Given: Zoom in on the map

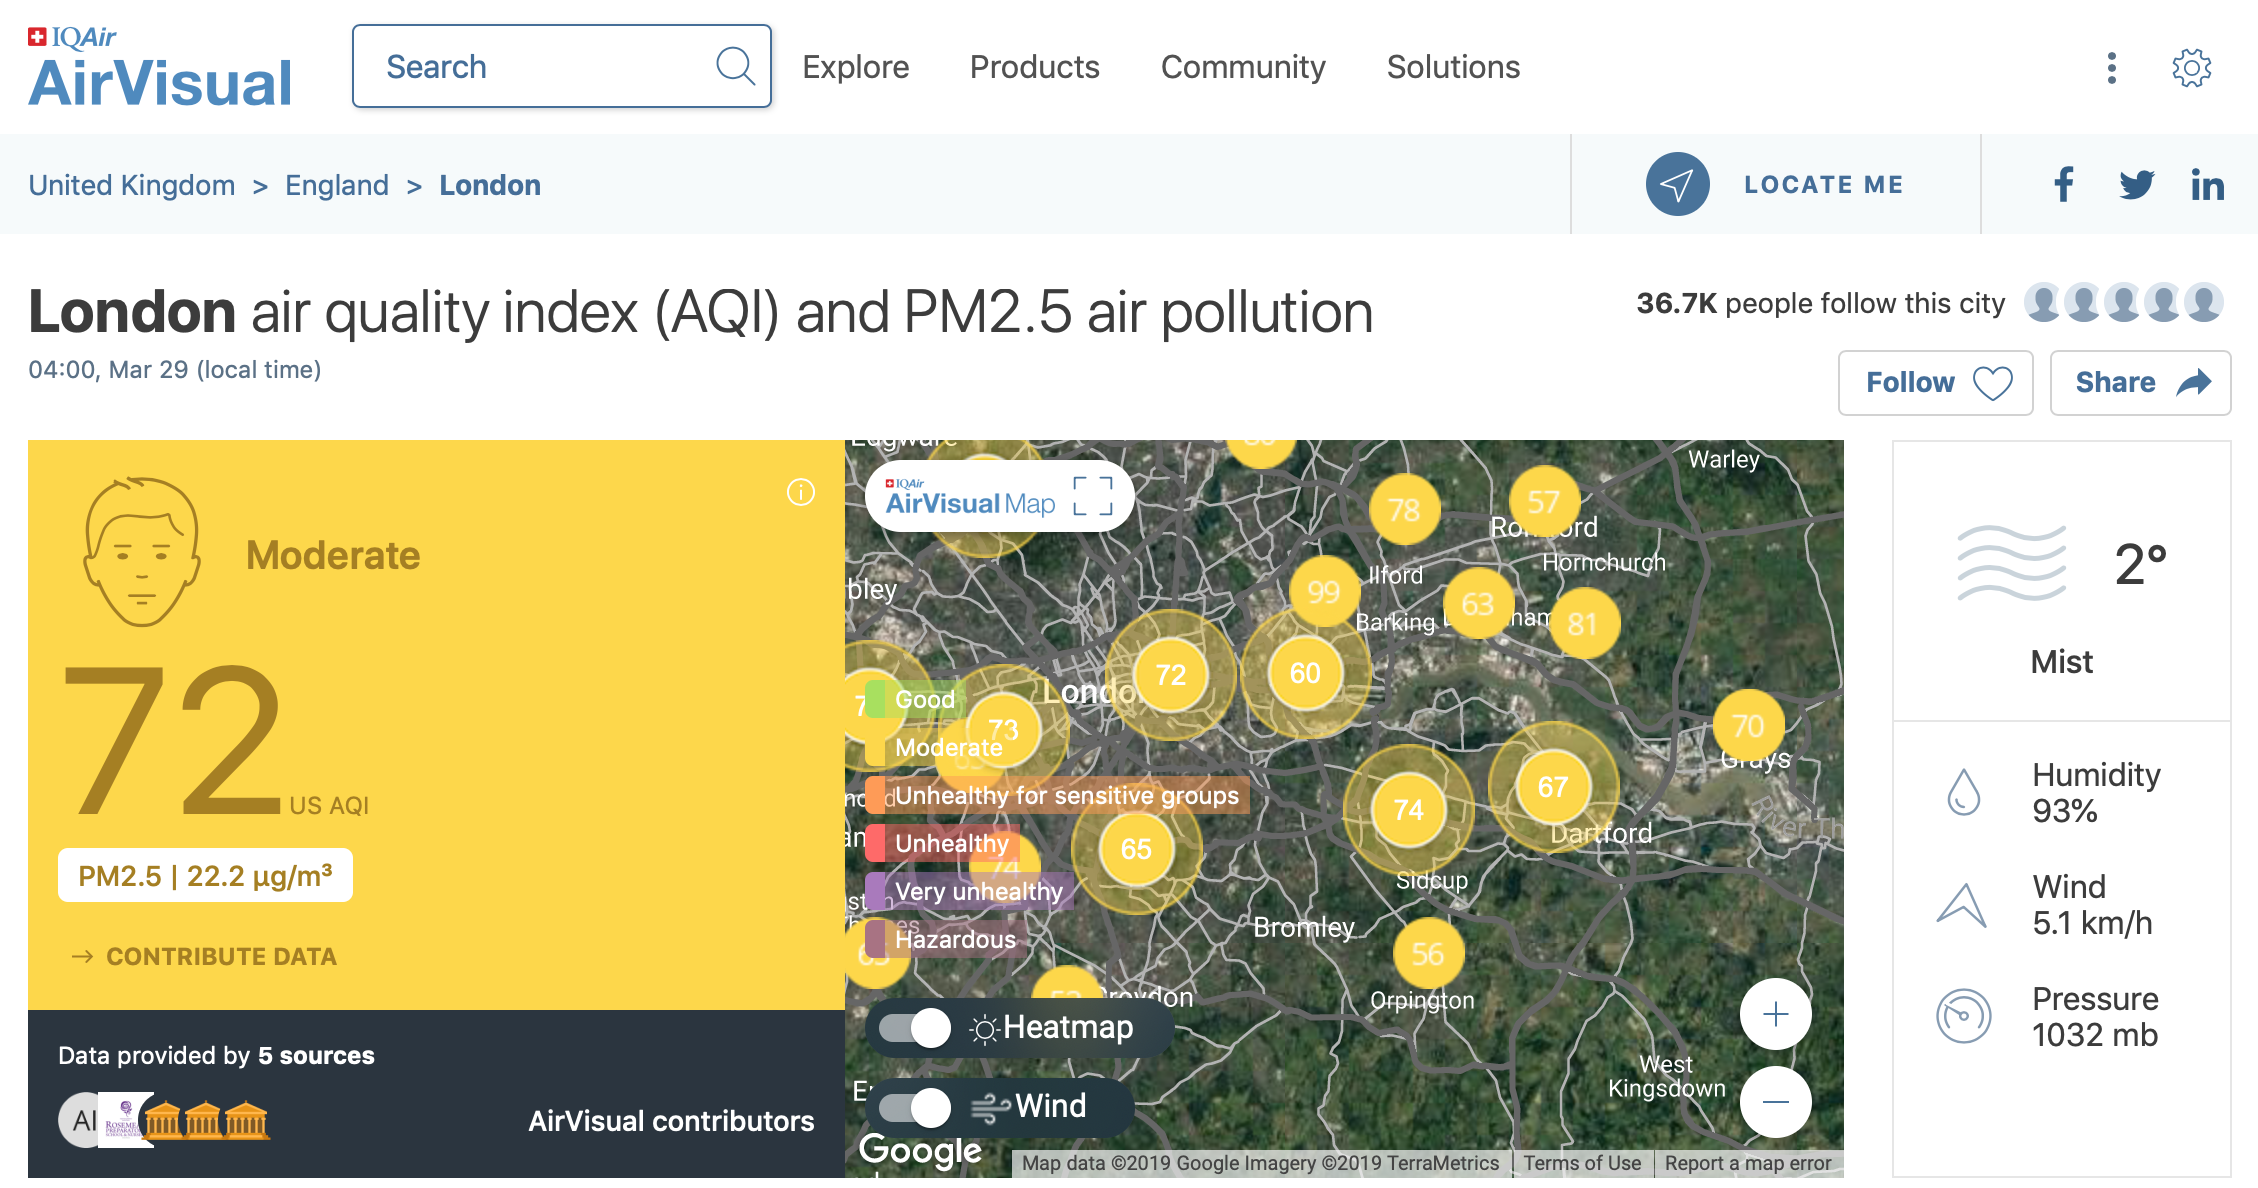Looking at the screenshot, I should 1775,1014.
